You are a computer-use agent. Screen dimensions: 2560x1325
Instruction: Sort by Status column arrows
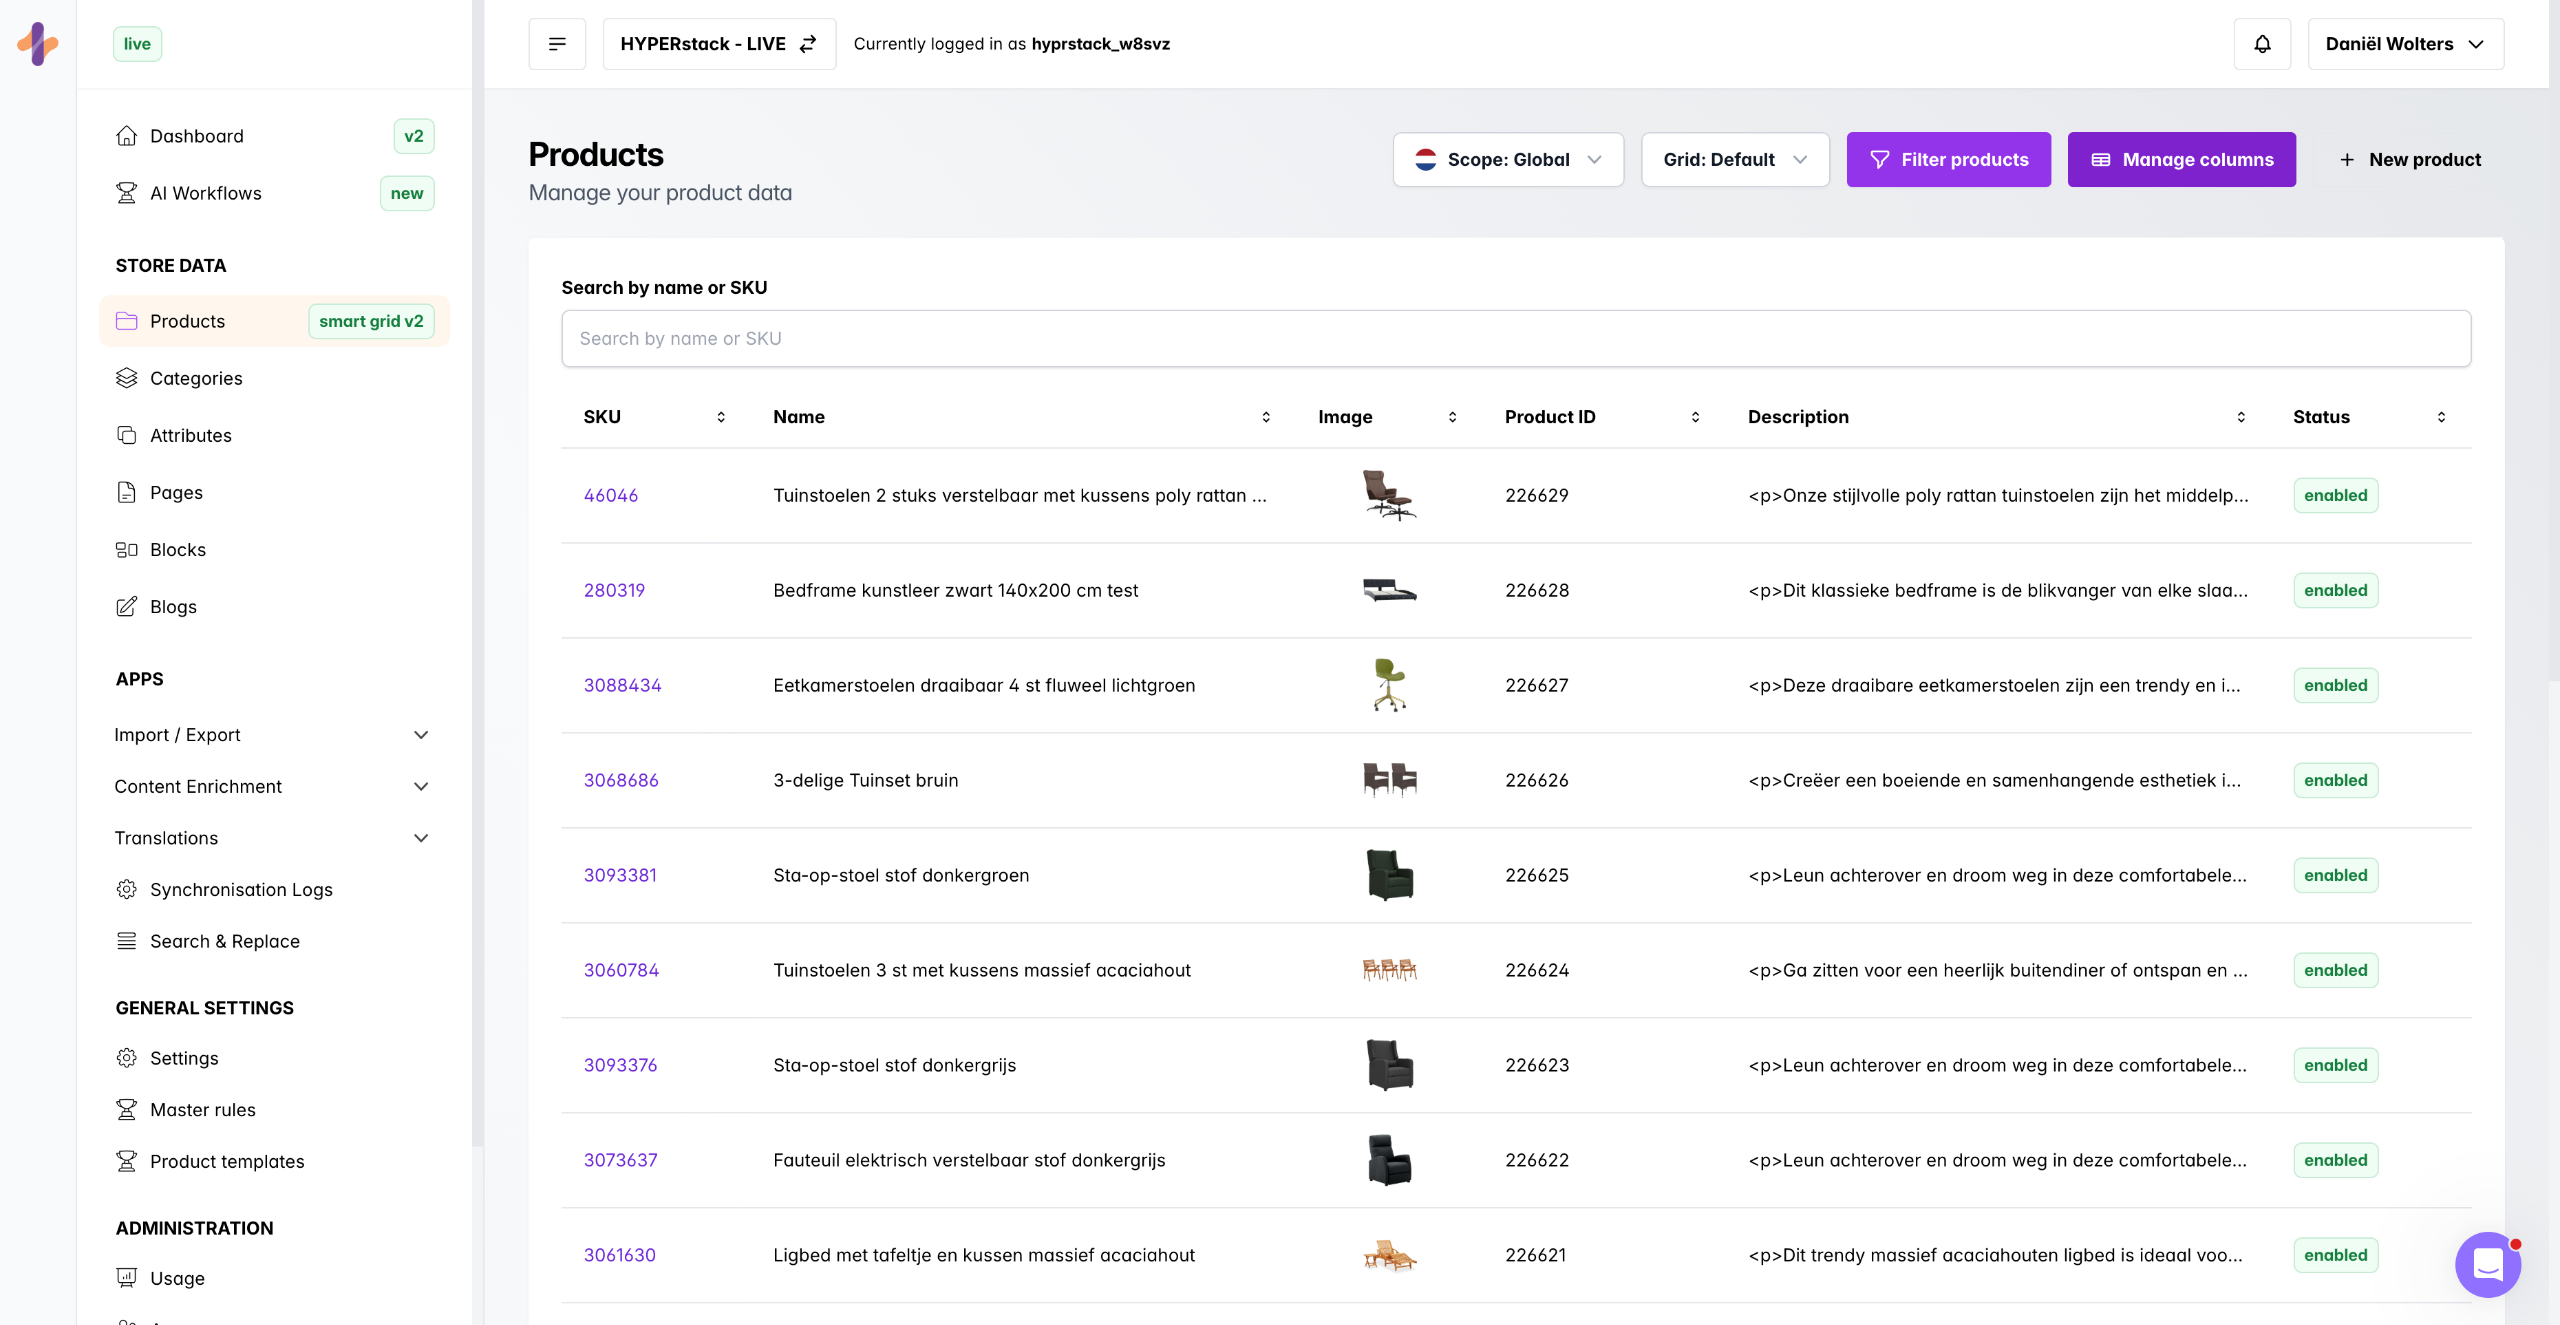pyautogui.click(x=2441, y=417)
